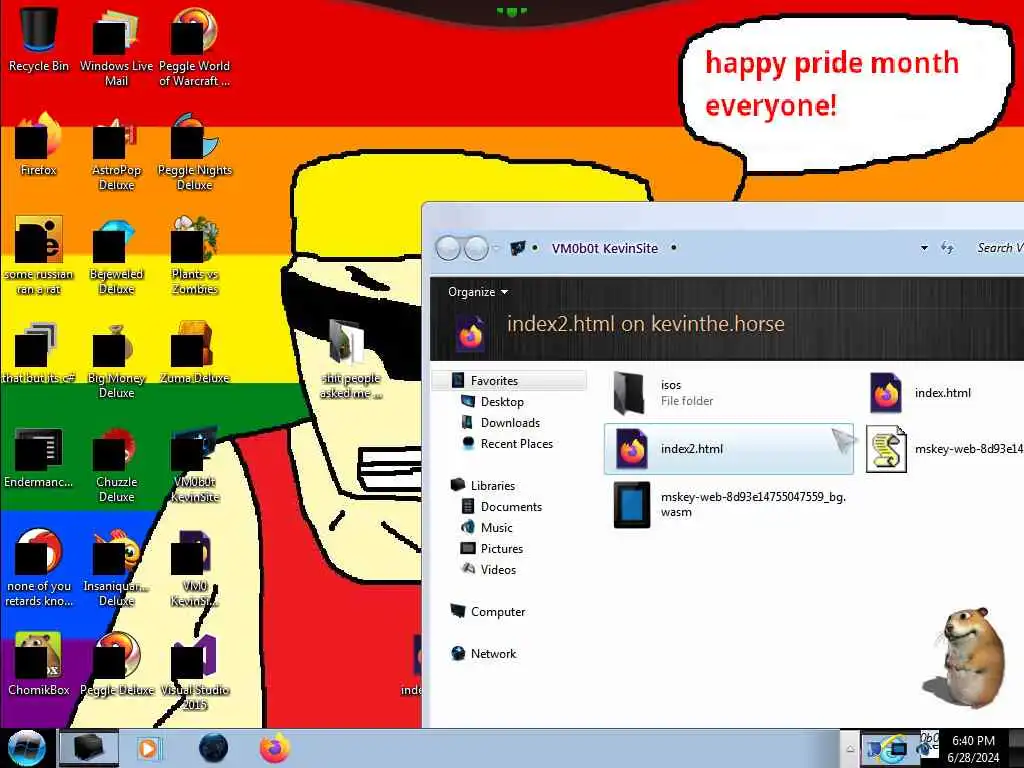The image size is (1024, 768).
Task: Launch Big Money Deluxe desktop icon
Action: [116, 358]
